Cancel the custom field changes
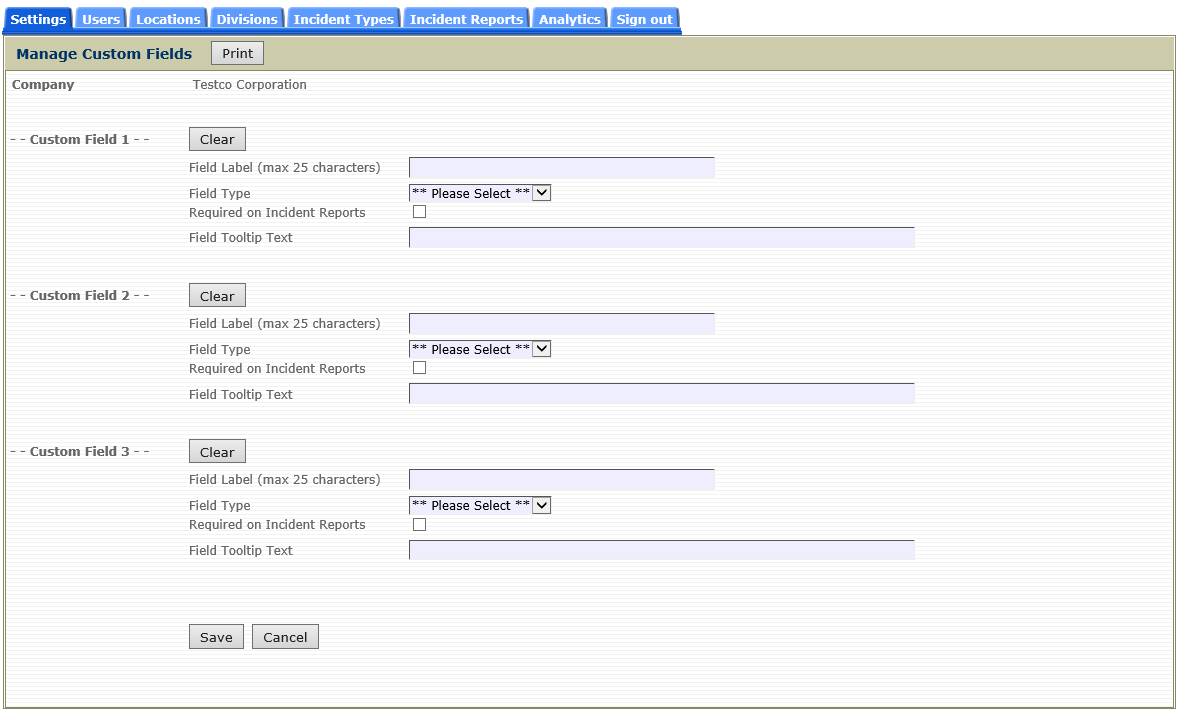The height and width of the screenshot is (715, 1180). (x=285, y=637)
